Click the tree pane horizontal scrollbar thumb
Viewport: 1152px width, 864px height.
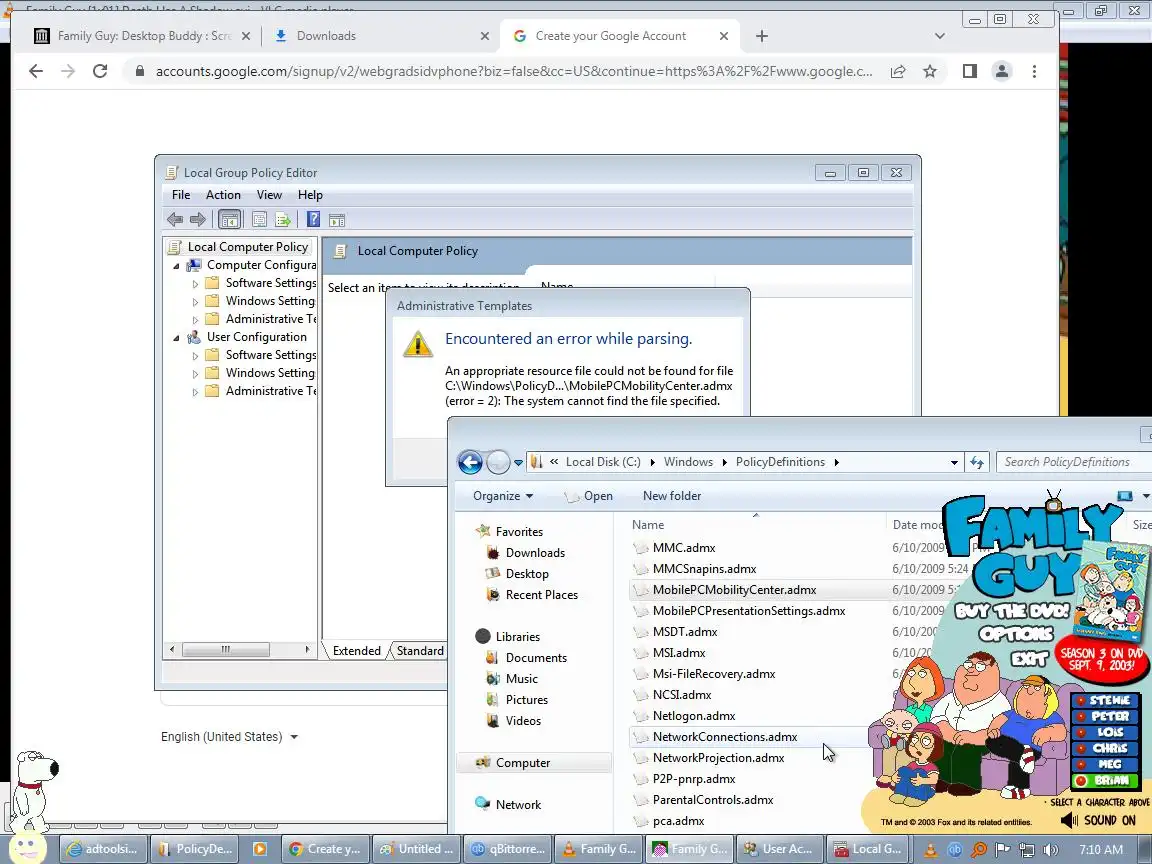click(x=226, y=649)
